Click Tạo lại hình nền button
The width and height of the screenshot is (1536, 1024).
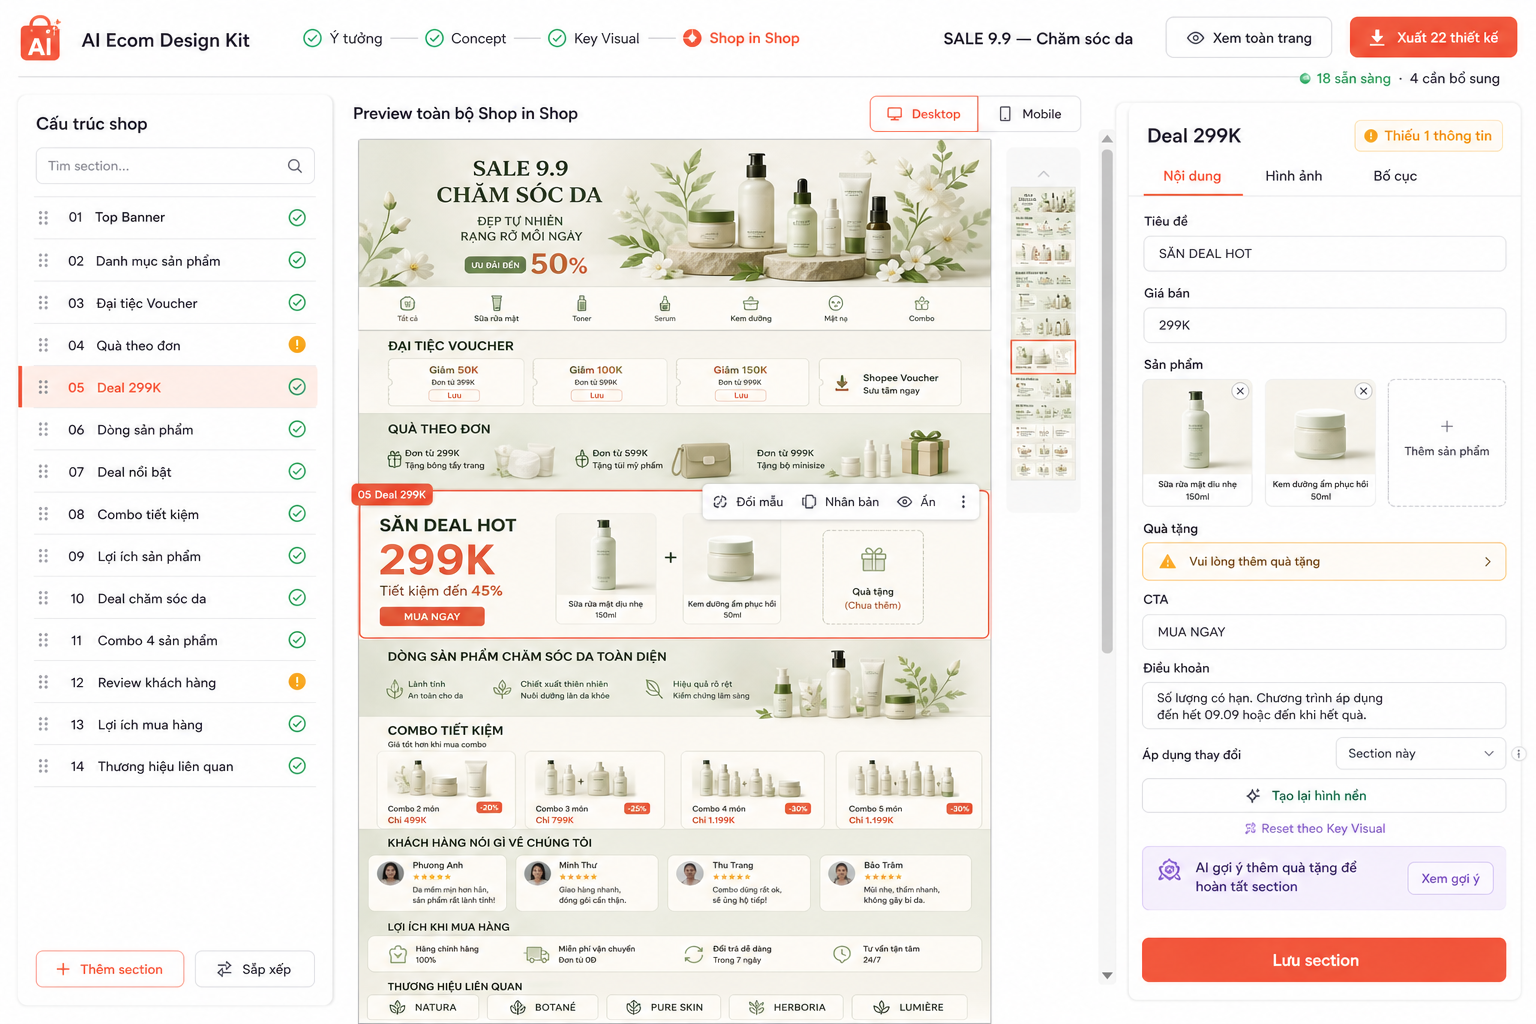1324,796
